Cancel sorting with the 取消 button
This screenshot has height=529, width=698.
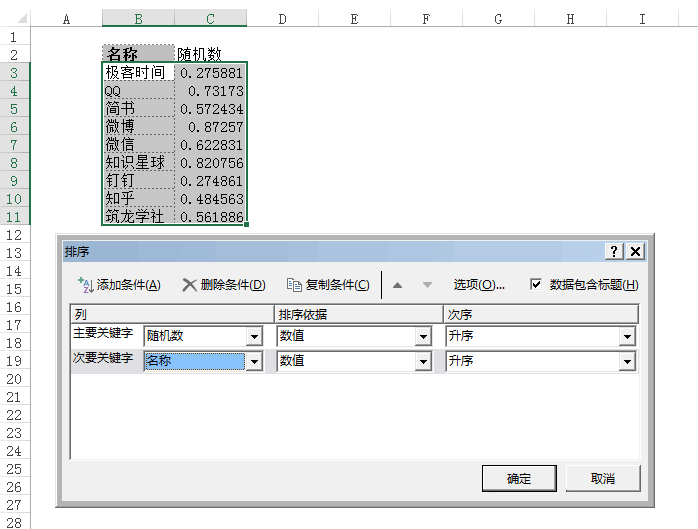pyautogui.click(x=602, y=478)
